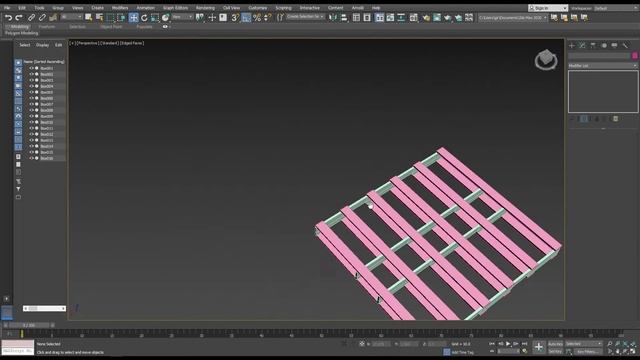
Task: Open the Select by Name dialog icon
Action: tap(99, 18)
